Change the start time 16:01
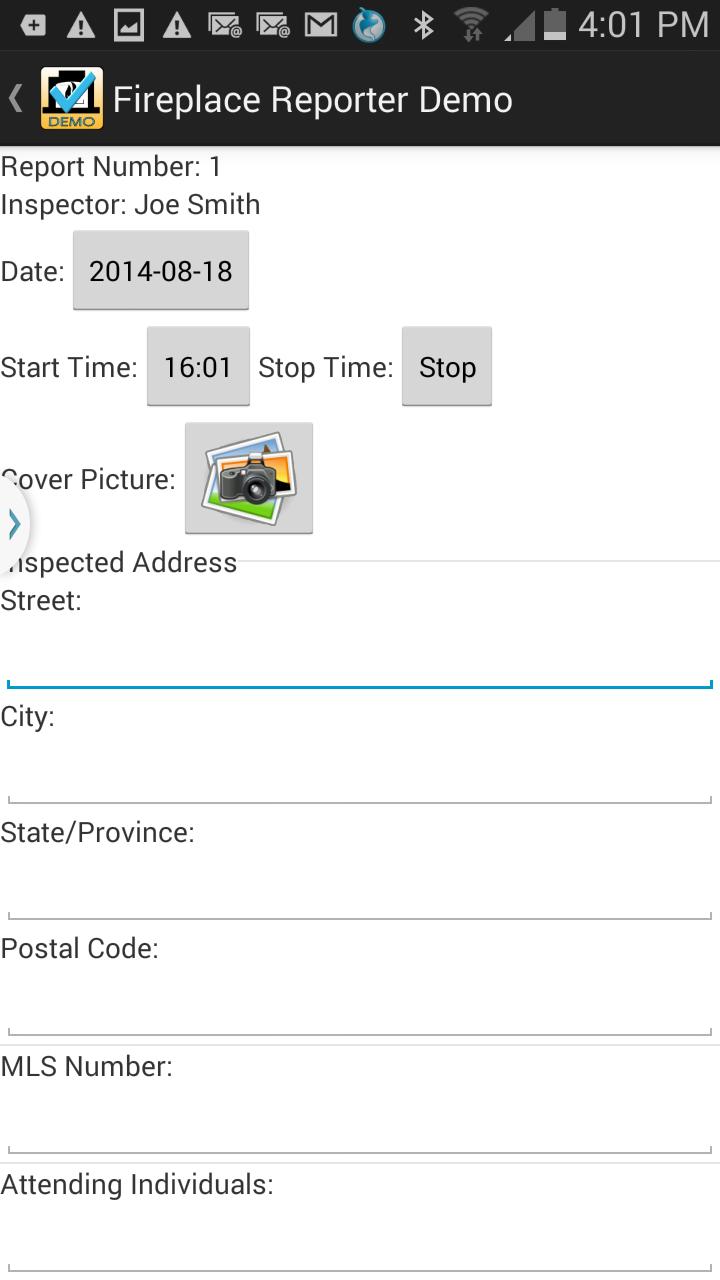Screen dimensions: 720x1280 pos(198,367)
